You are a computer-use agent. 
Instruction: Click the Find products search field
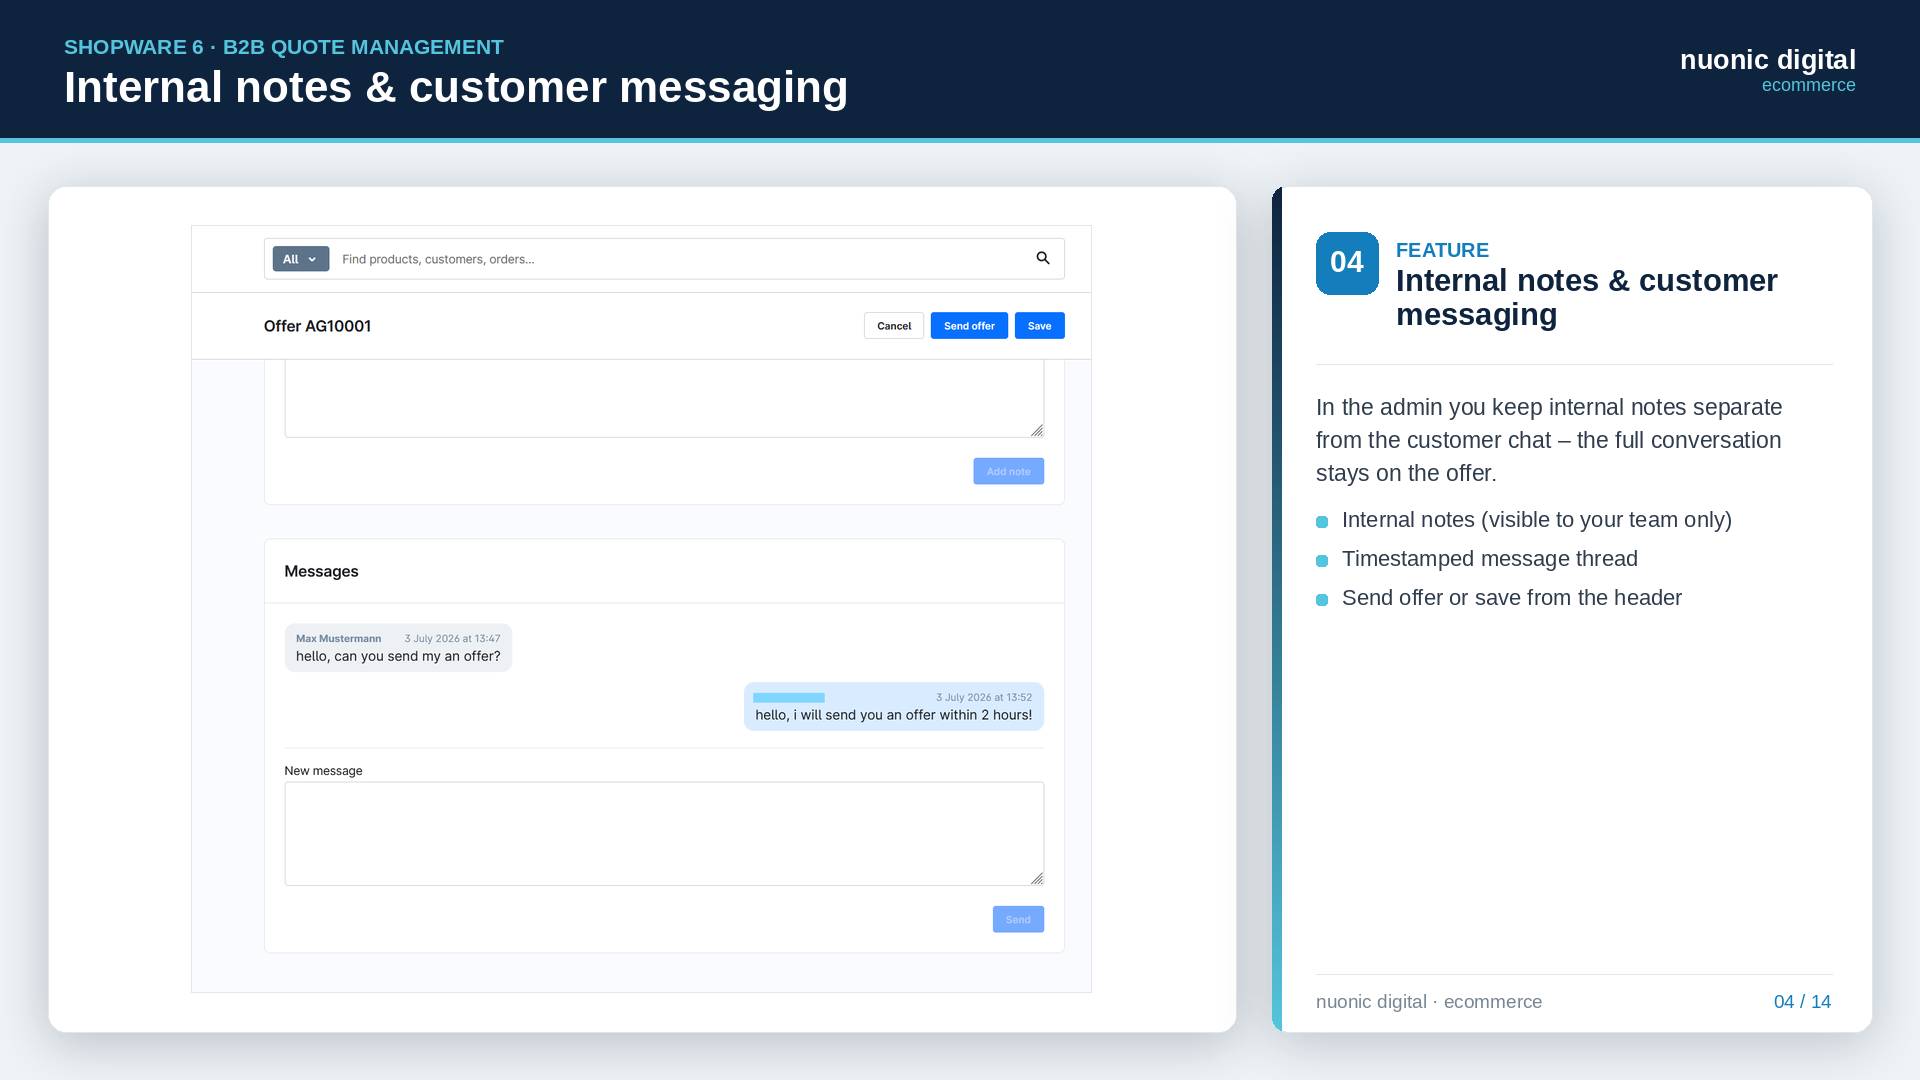click(x=680, y=259)
